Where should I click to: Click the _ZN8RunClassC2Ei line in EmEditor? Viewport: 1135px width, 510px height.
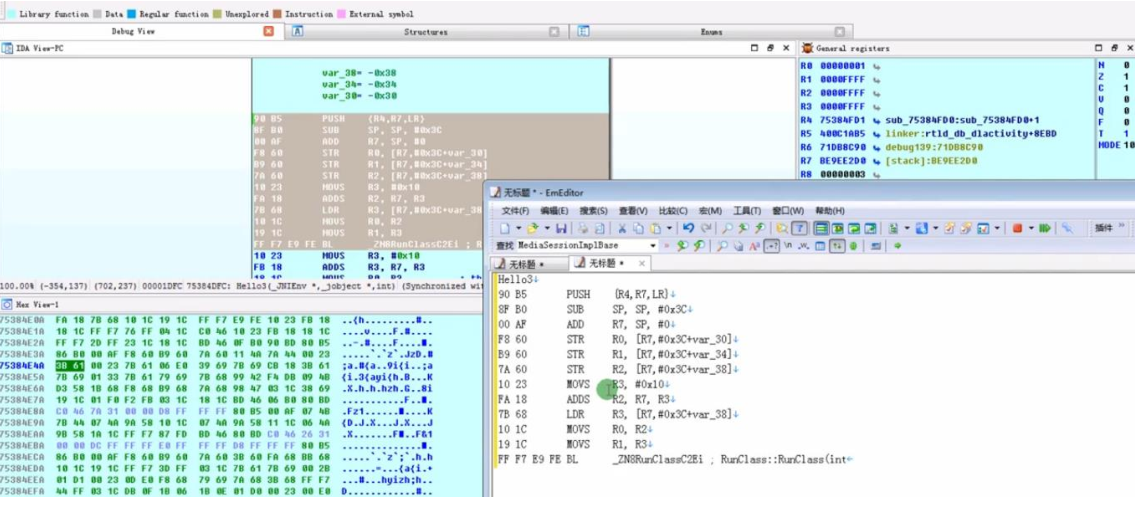[675, 459]
